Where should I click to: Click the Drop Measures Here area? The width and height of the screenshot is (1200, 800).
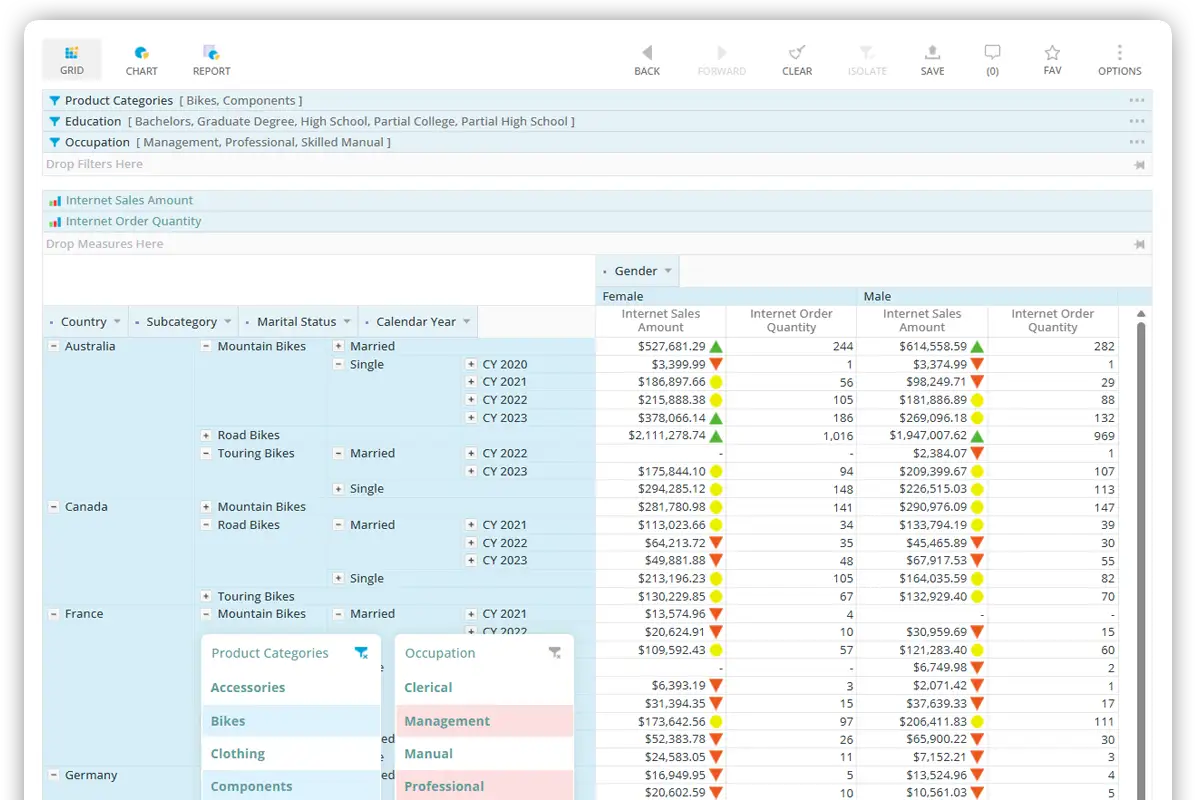tap(597, 245)
